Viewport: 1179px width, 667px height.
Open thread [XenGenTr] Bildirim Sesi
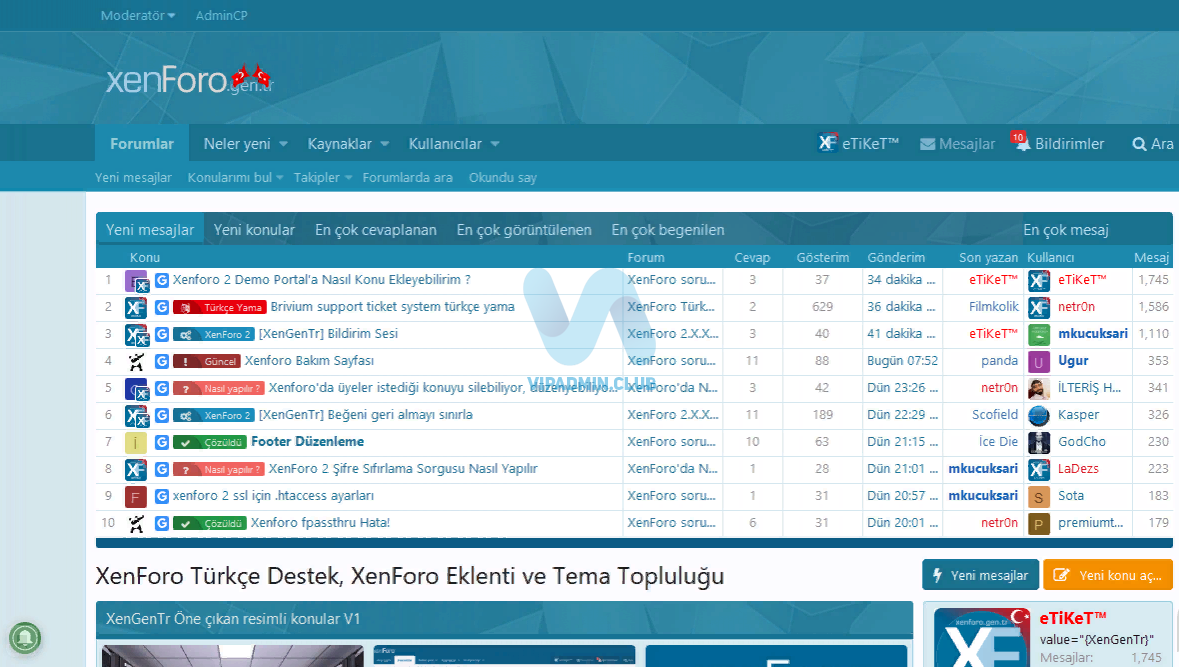(x=329, y=334)
